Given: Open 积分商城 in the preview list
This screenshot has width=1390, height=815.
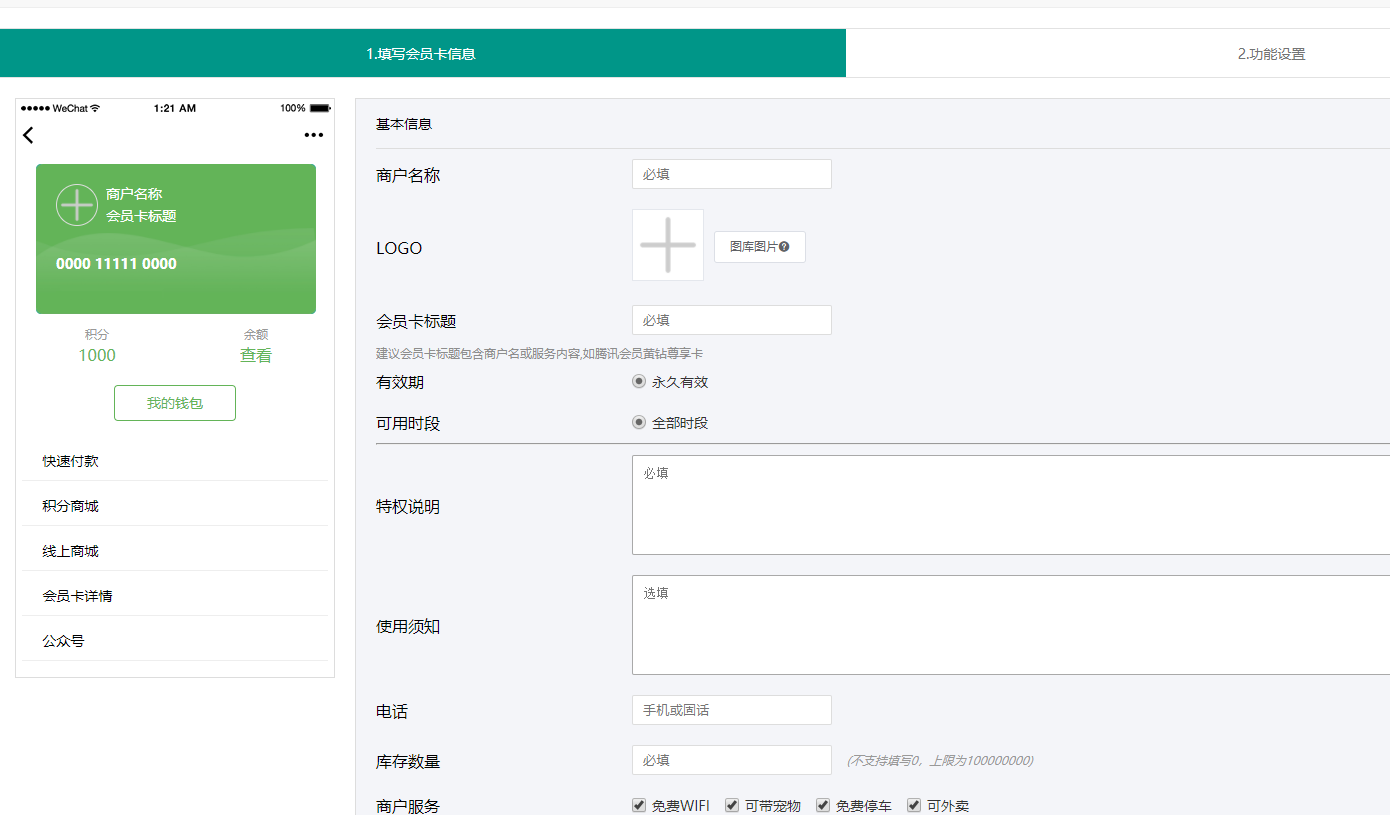Looking at the screenshot, I should pyautogui.click(x=175, y=506).
